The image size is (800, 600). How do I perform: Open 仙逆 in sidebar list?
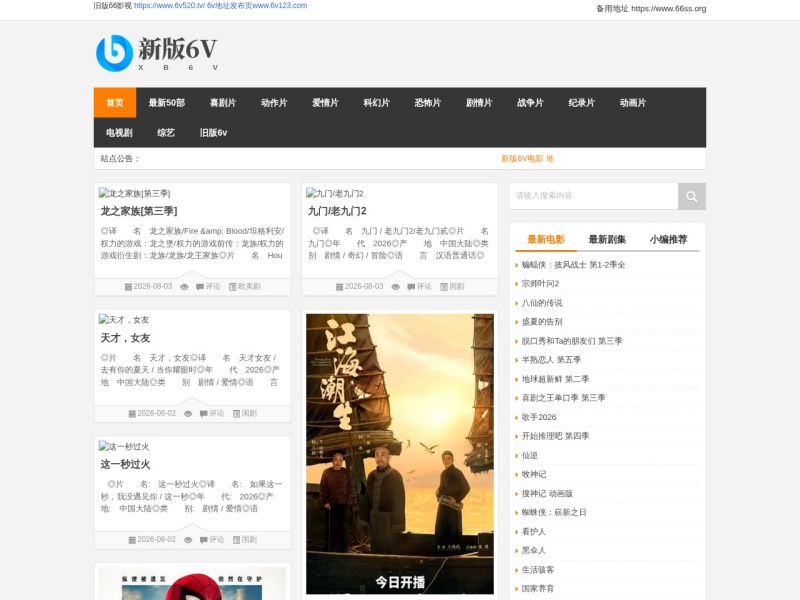pyautogui.click(x=530, y=456)
